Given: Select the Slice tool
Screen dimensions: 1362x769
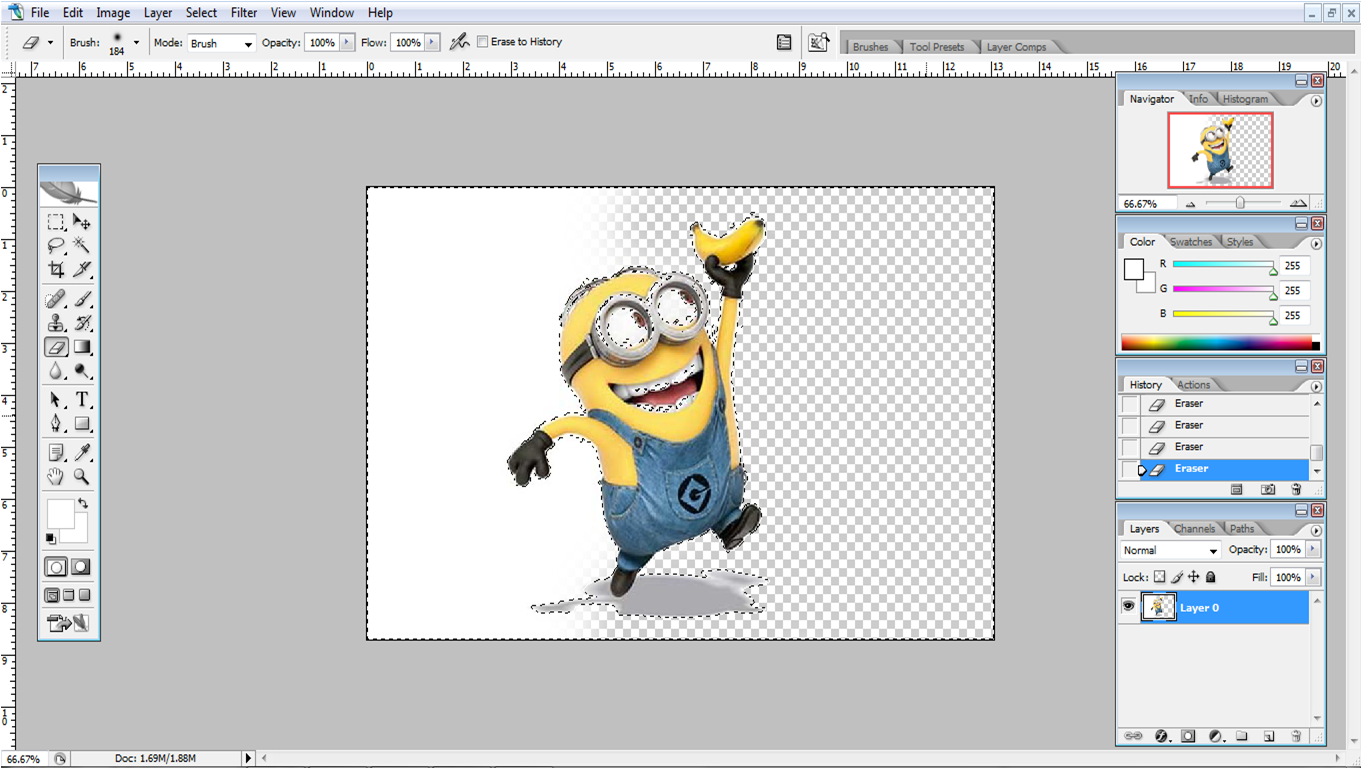Looking at the screenshot, I should point(82,270).
